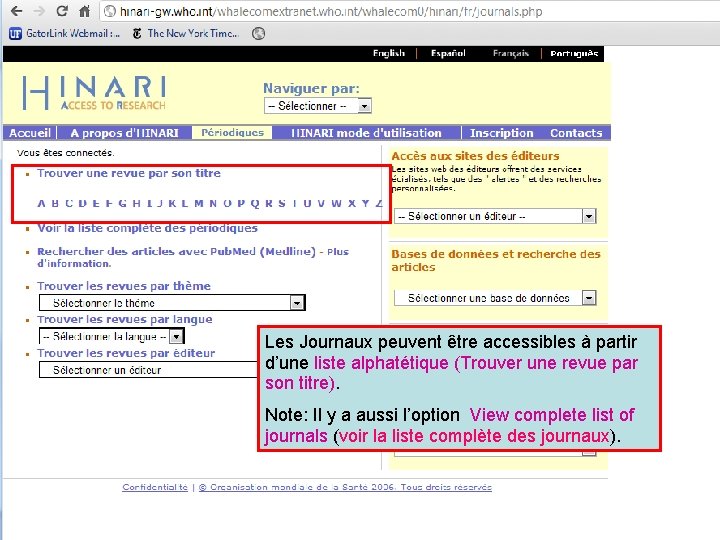Screen dimensions: 720x540
Task: Browse journals starting with letter K
Action: pyautogui.click(x=172, y=203)
